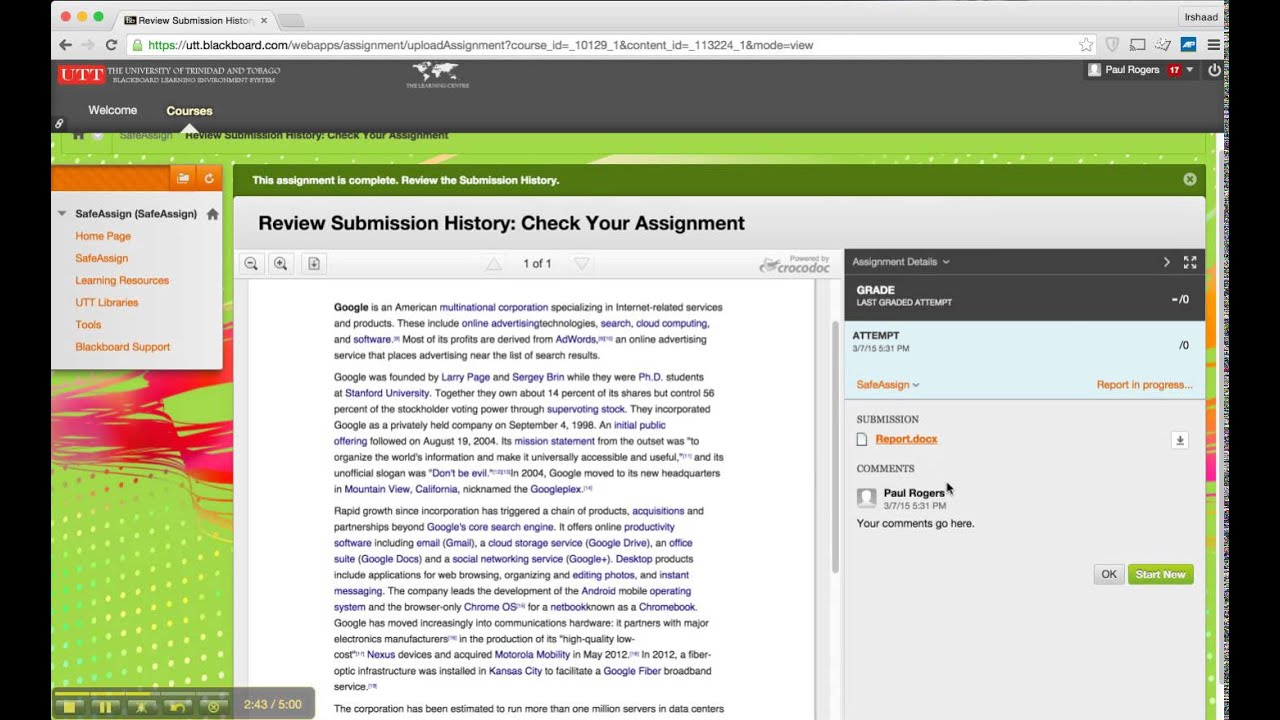Click the OK button

tap(1109, 575)
